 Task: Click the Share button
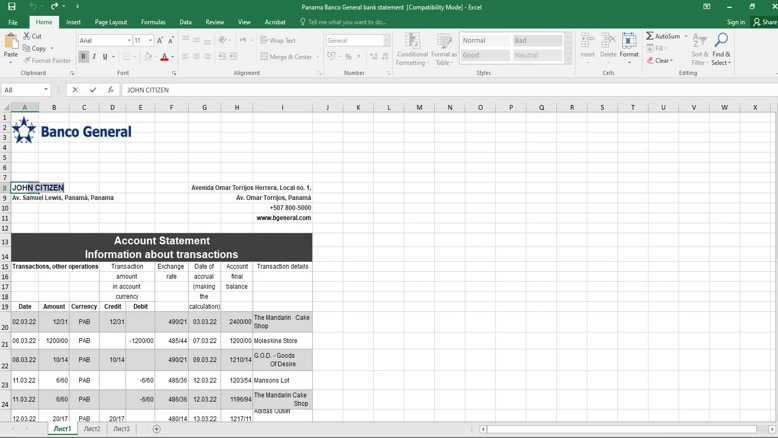[x=765, y=22]
